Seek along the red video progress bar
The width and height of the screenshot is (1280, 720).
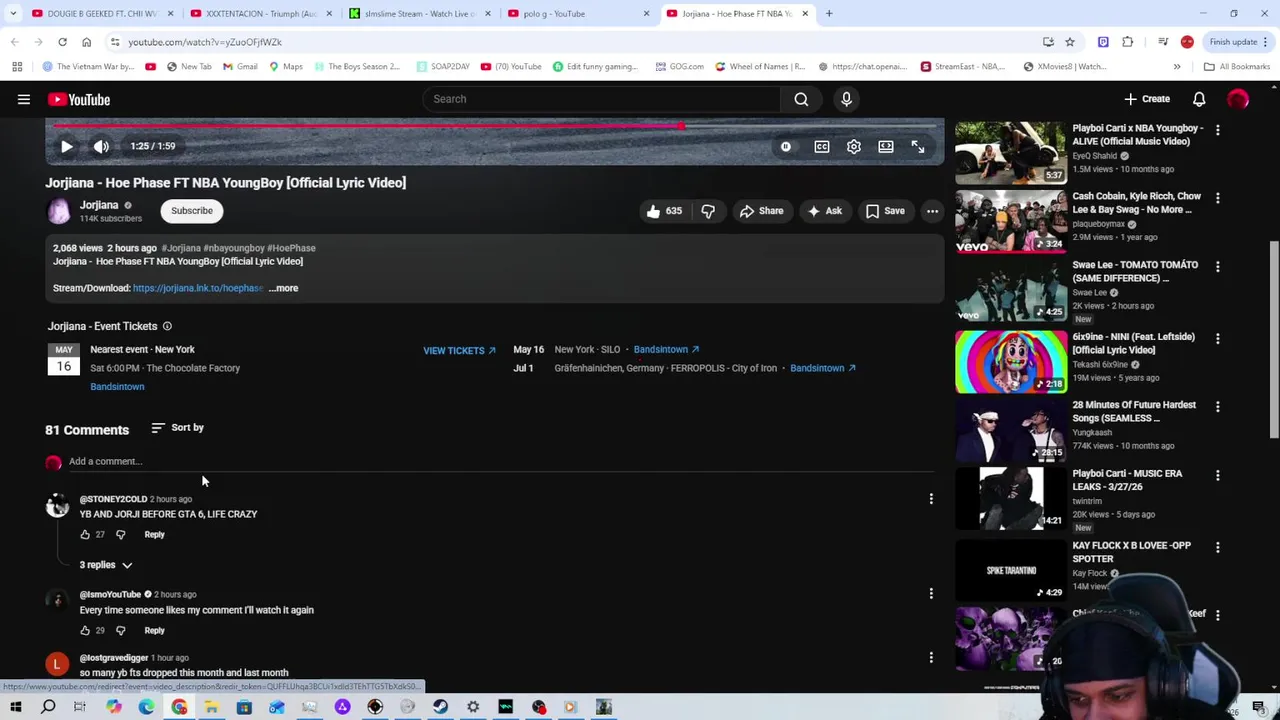pos(495,127)
